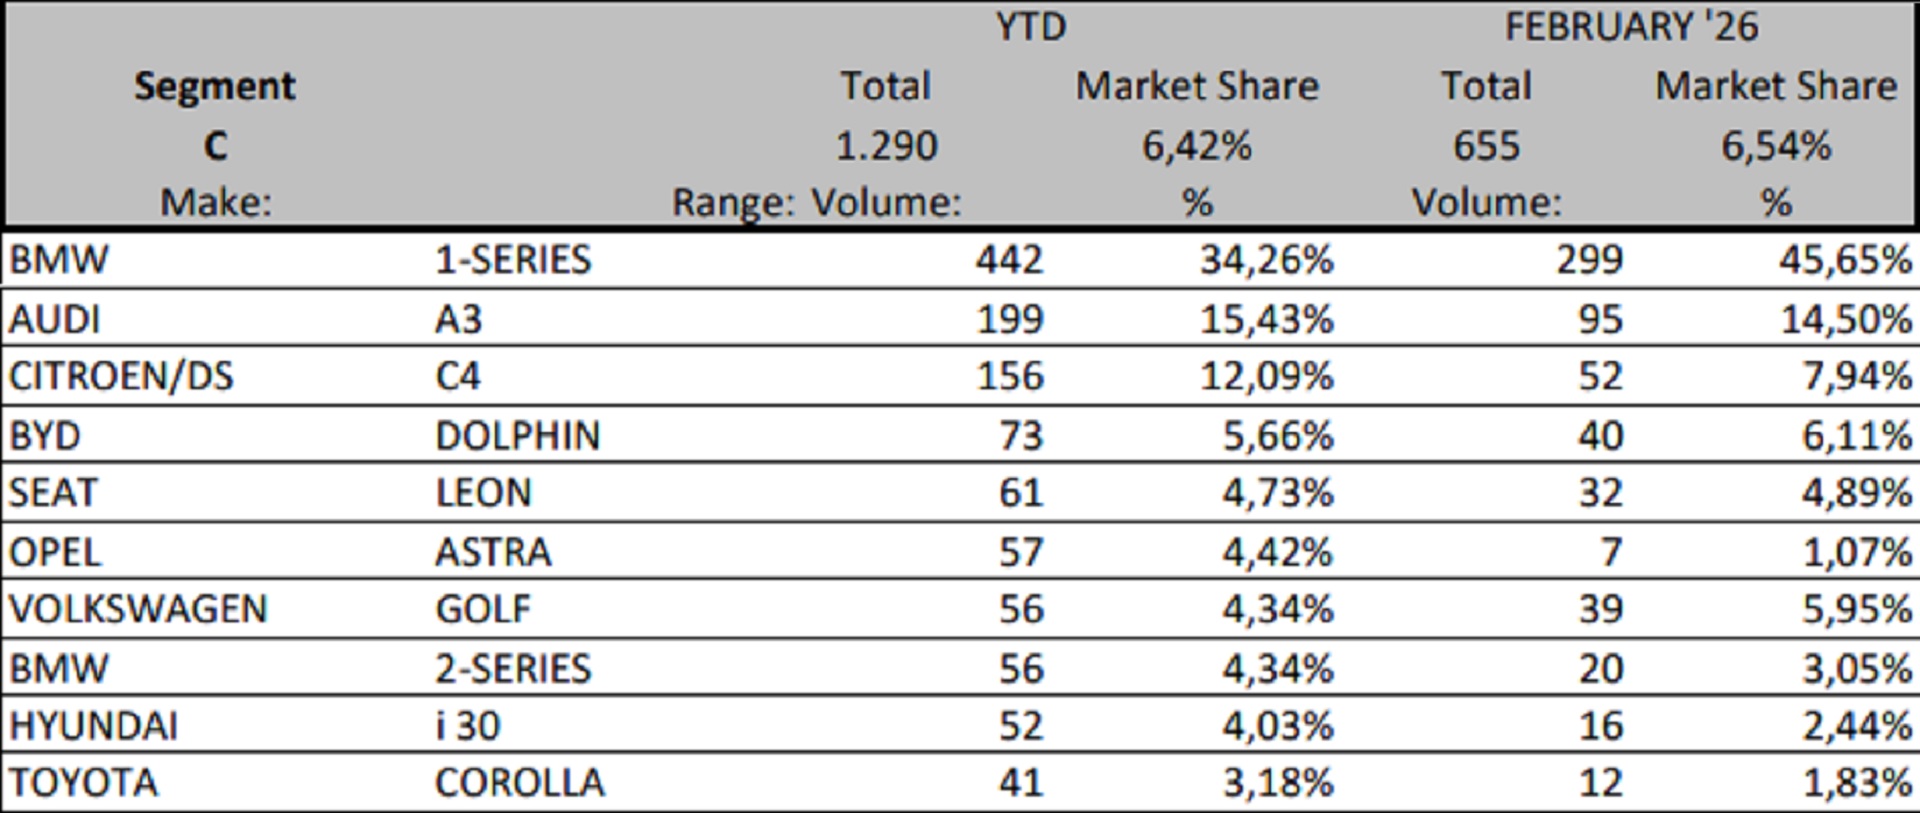
Task: Click the COROLLA range cell
Action: [519, 782]
